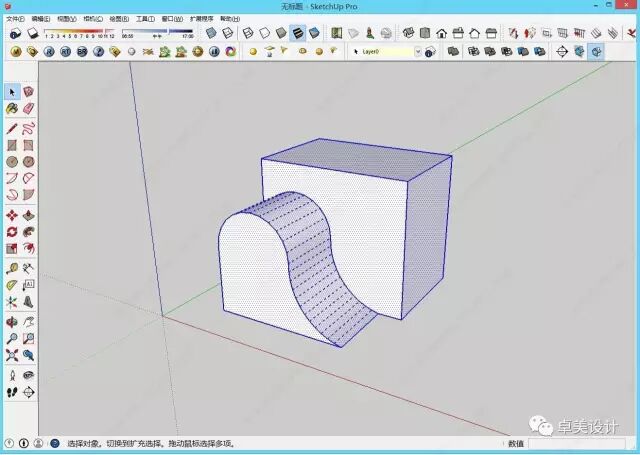Open the shadow settings icon

coord(15,33)
